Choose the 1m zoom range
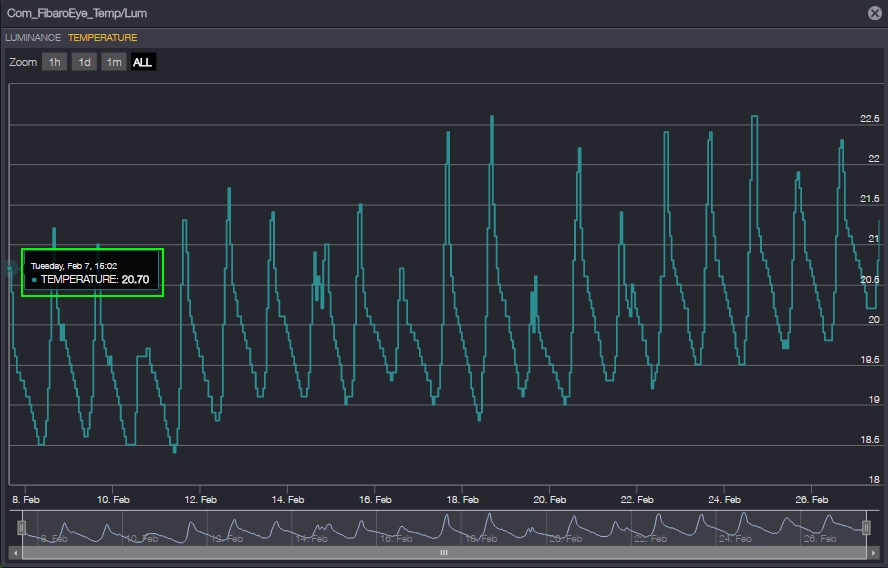Viewport: 888px width, 568px height. 114,62
